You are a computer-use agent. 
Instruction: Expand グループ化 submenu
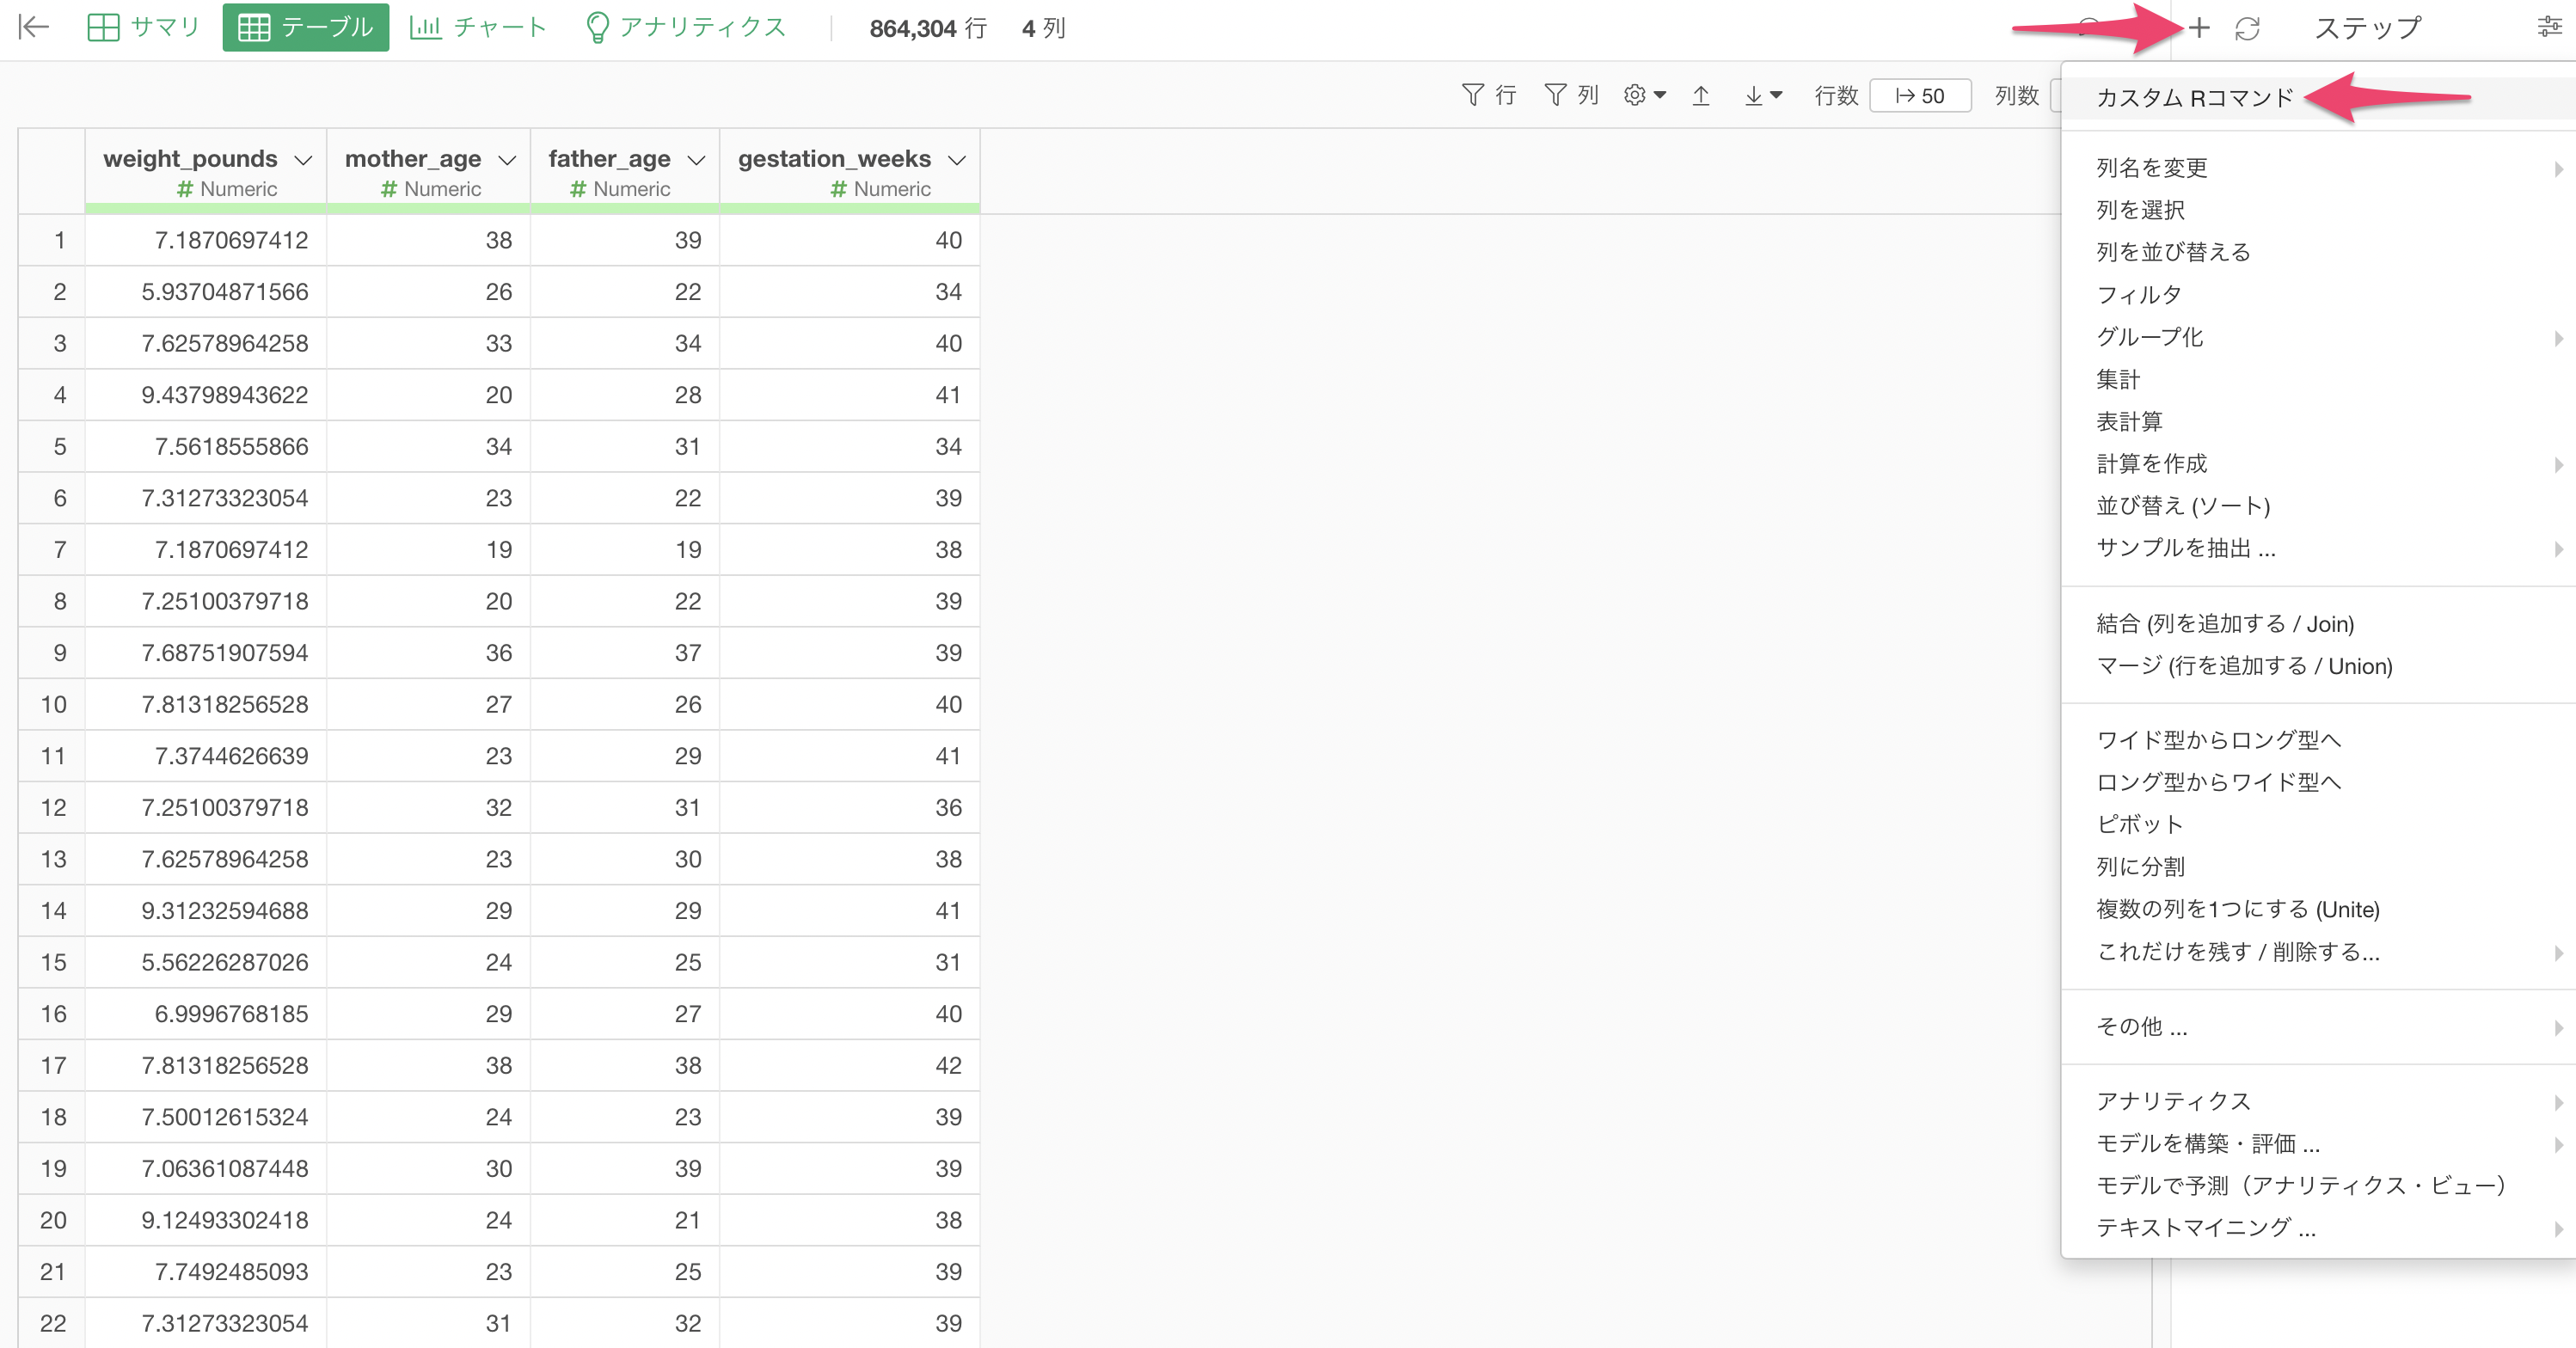point(2319,337)
